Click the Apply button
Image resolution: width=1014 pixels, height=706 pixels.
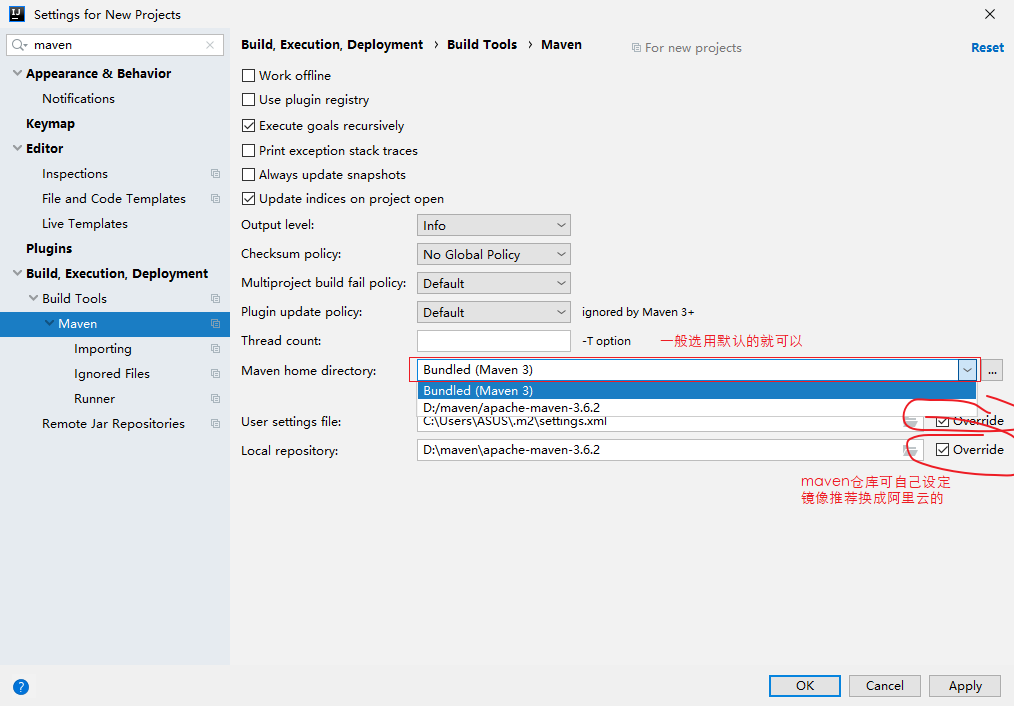pyautogui.click(x=965, y=686)
